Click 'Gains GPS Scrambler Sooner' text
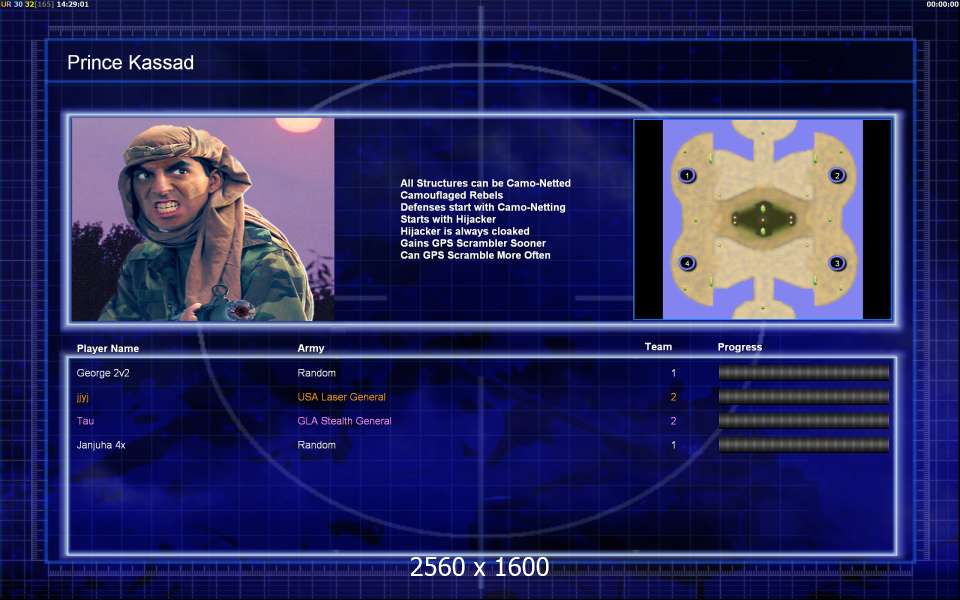This screenshot has height=600, width=960. pos(473,243)
